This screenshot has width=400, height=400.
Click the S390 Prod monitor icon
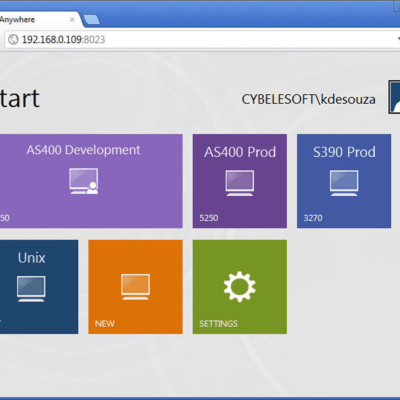tap(344, 183)
